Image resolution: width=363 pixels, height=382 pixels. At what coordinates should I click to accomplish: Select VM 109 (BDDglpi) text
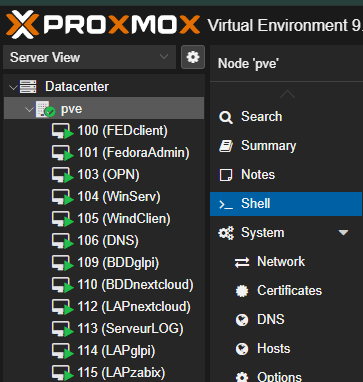(118, 263)
